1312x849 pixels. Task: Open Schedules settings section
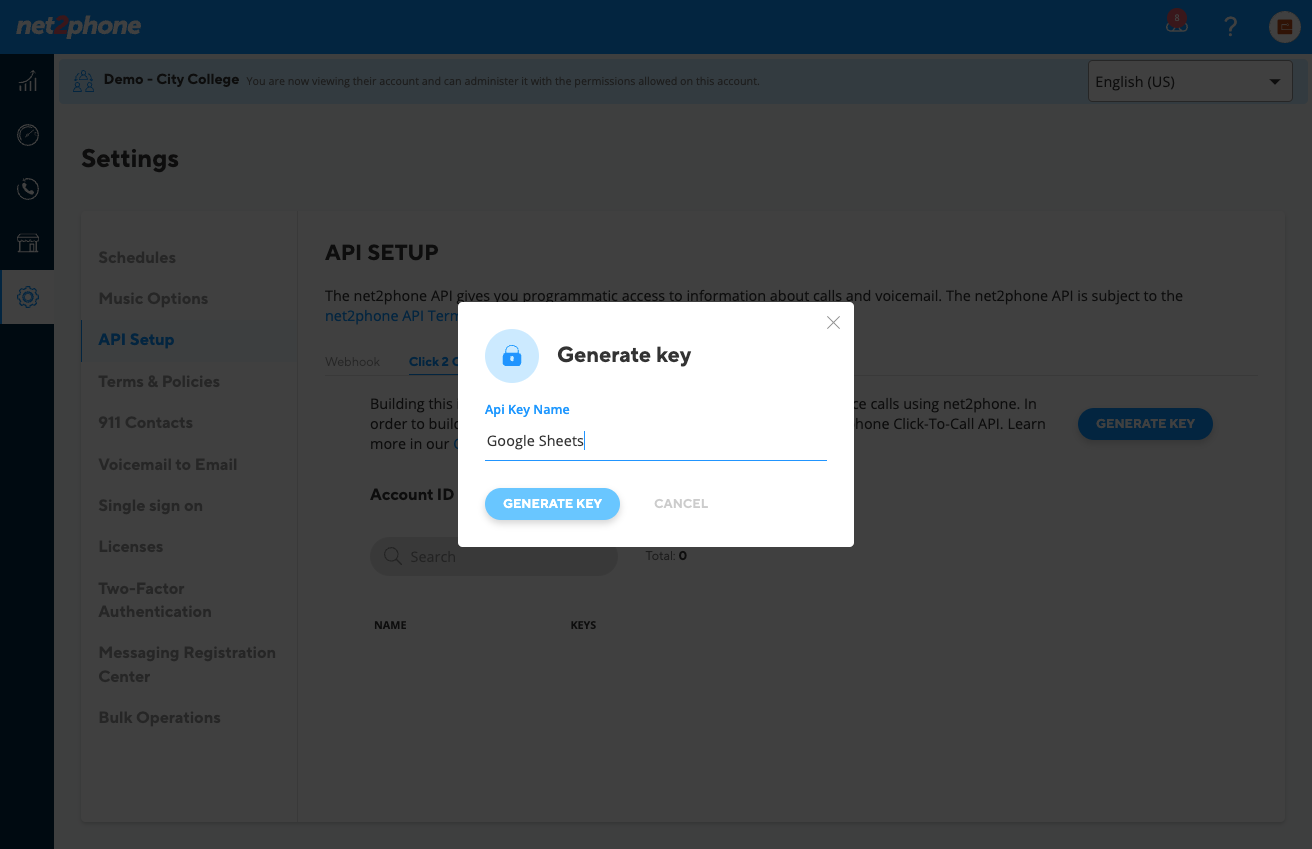click(137, 257)
